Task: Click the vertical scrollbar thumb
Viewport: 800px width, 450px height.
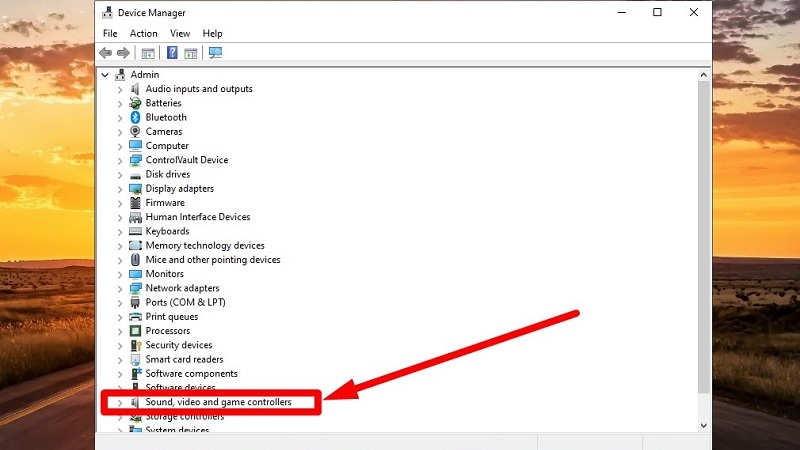Action: 704,237
